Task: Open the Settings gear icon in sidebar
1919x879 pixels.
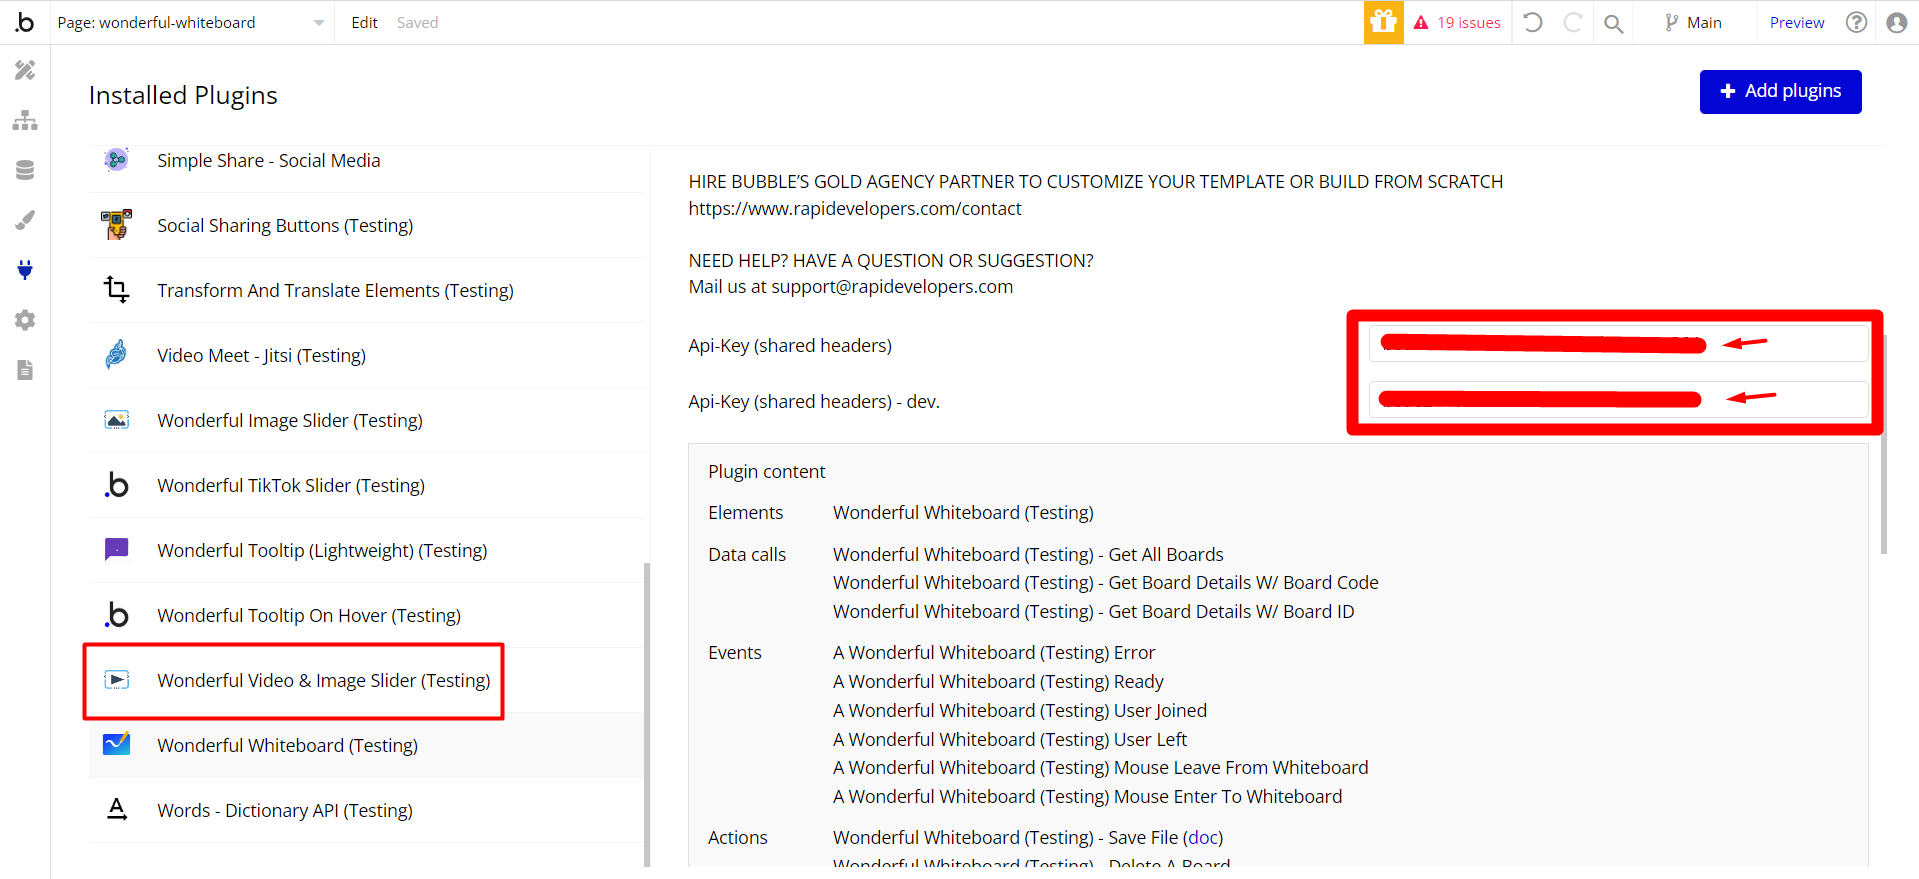Action: click(x=25, y=320)
